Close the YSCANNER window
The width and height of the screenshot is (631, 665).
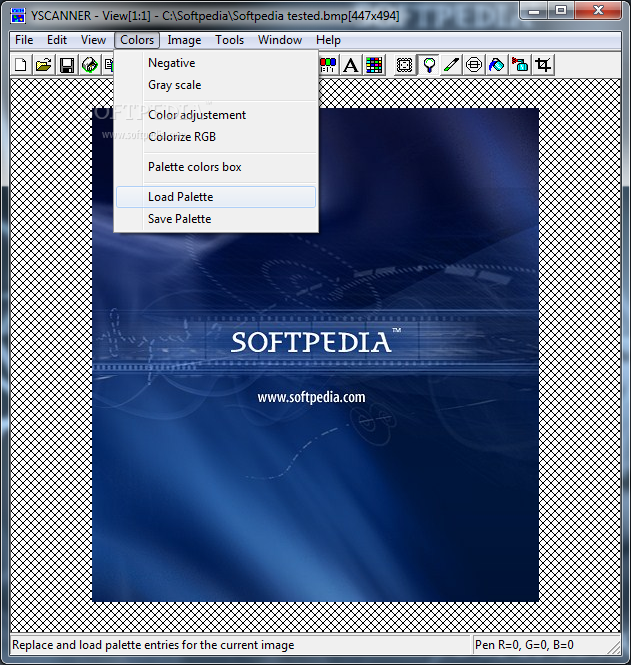point(598,11)
